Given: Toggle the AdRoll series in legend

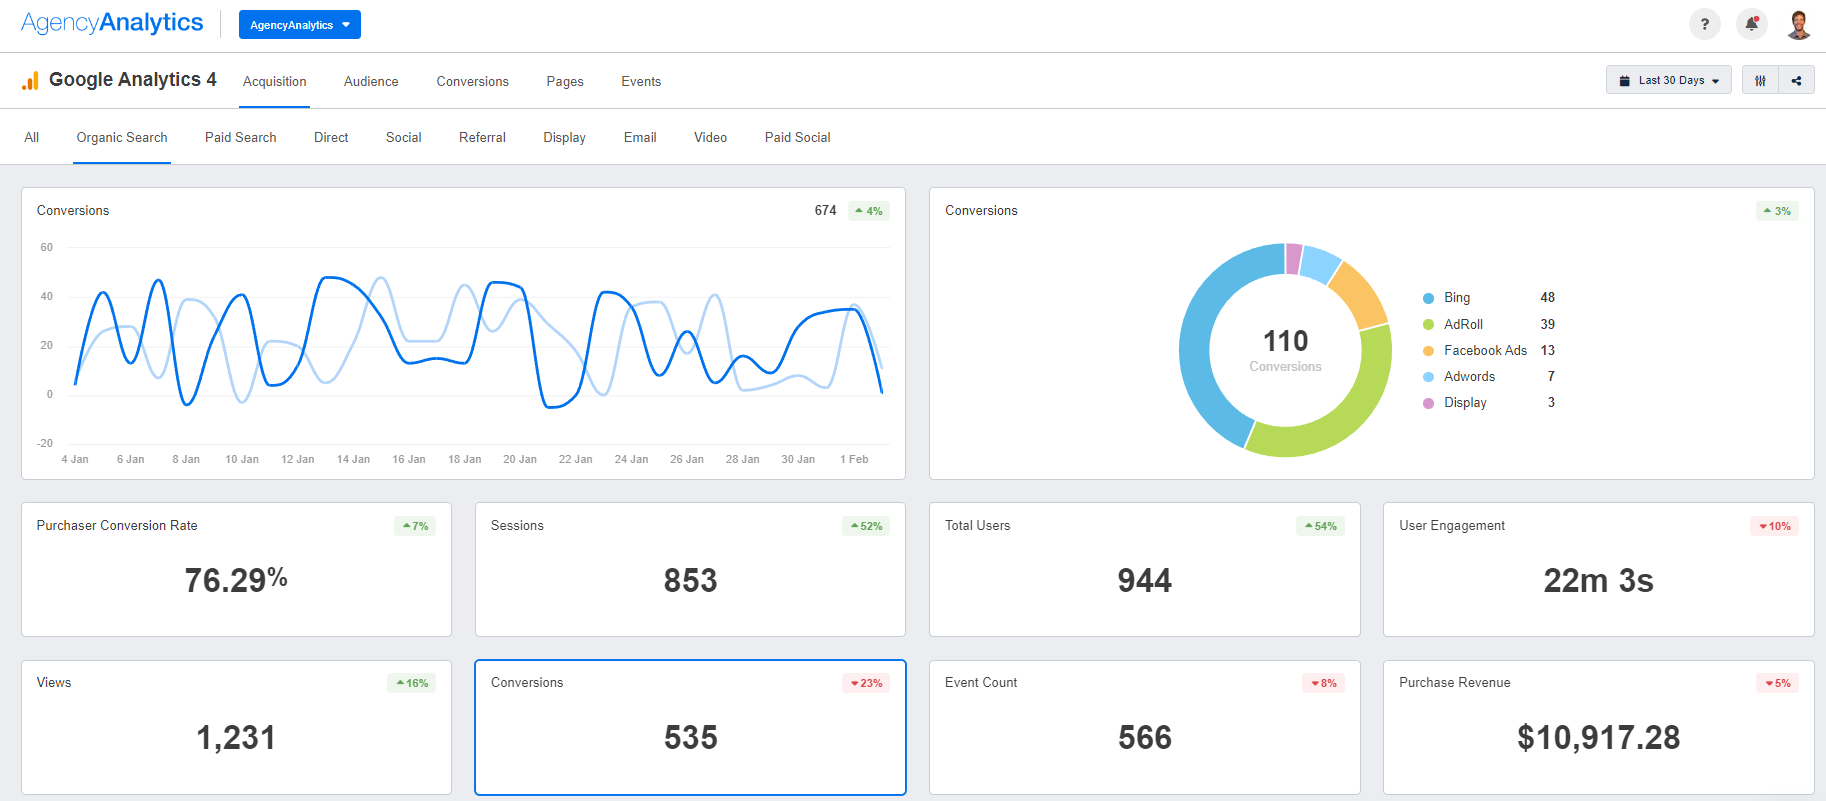Looking at the screenshot, I should point(1462,324).
